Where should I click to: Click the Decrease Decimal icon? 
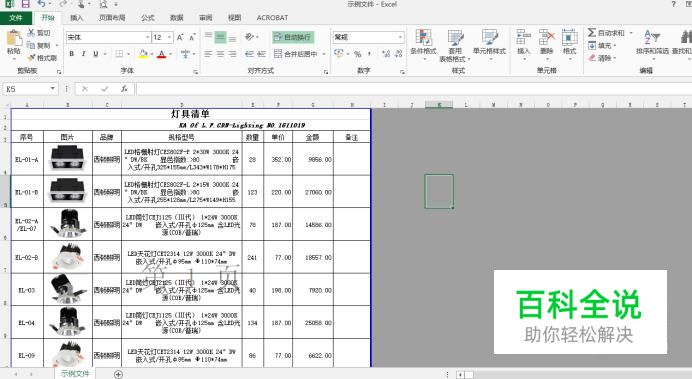399,54
